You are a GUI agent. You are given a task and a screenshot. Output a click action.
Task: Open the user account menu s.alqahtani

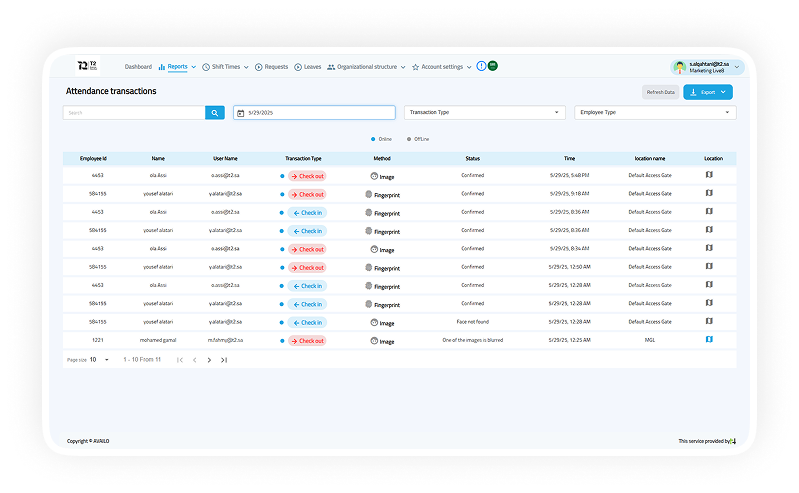pos(707,67)
